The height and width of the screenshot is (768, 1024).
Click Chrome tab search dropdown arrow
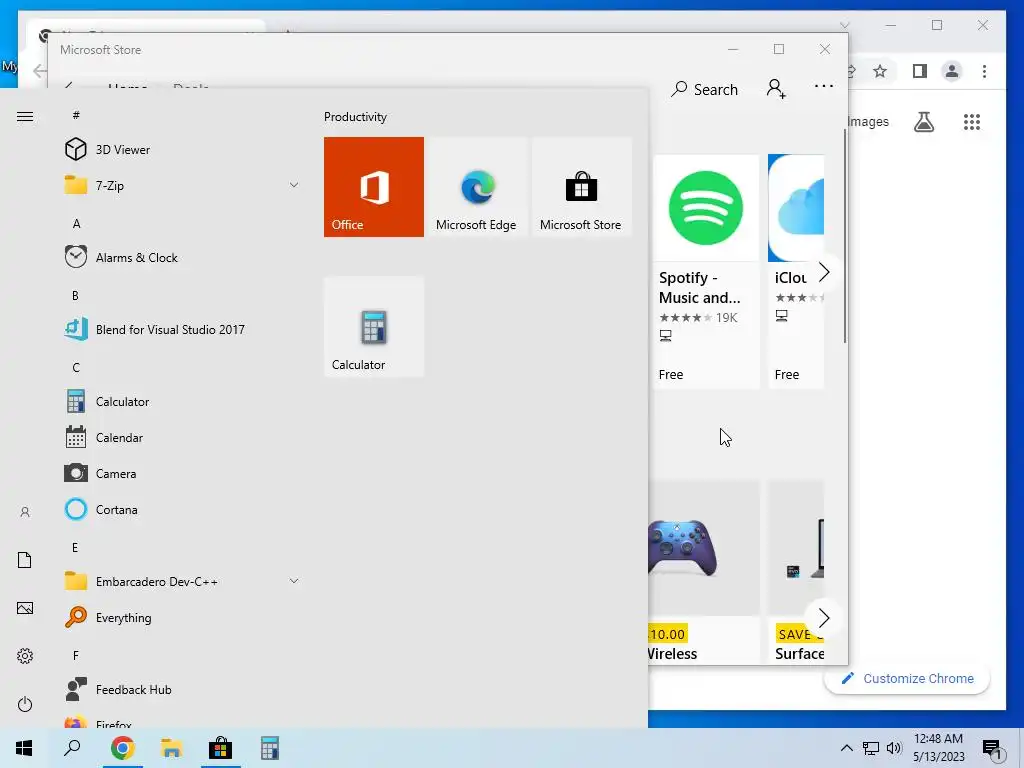coord(844,25)
